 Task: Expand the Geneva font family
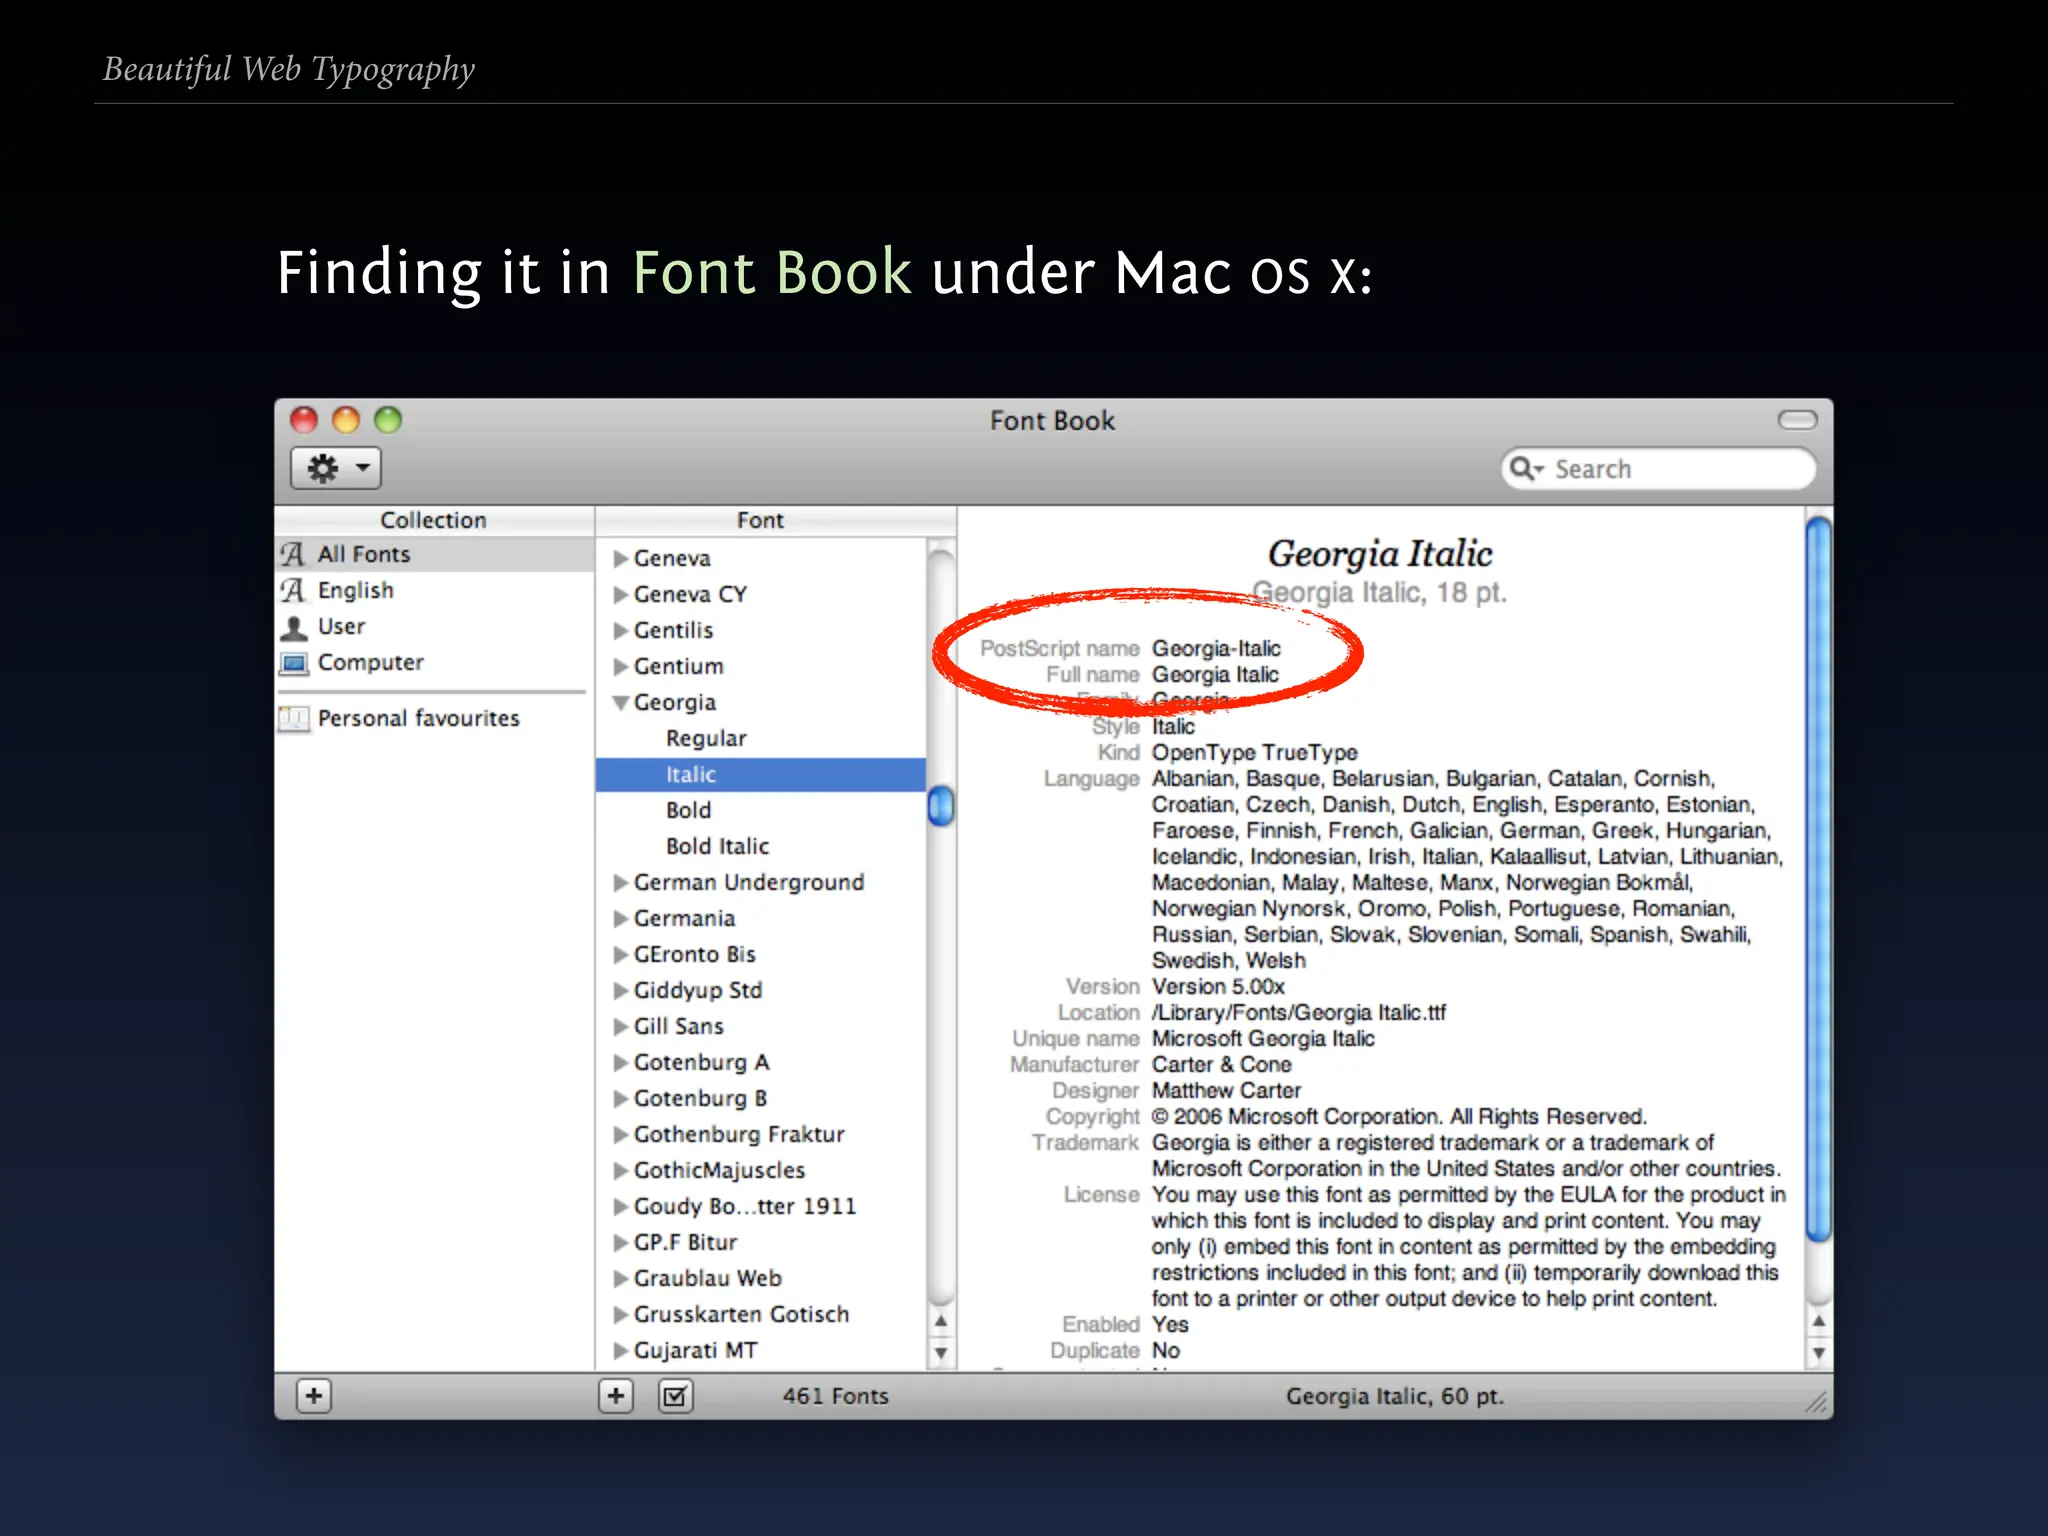coord(621,558)
